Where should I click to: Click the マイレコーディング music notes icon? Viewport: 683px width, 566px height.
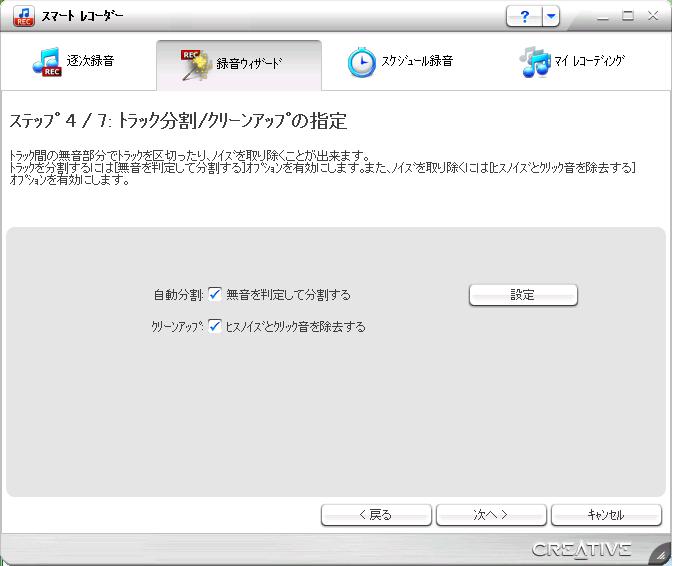(x=535, y=63)
